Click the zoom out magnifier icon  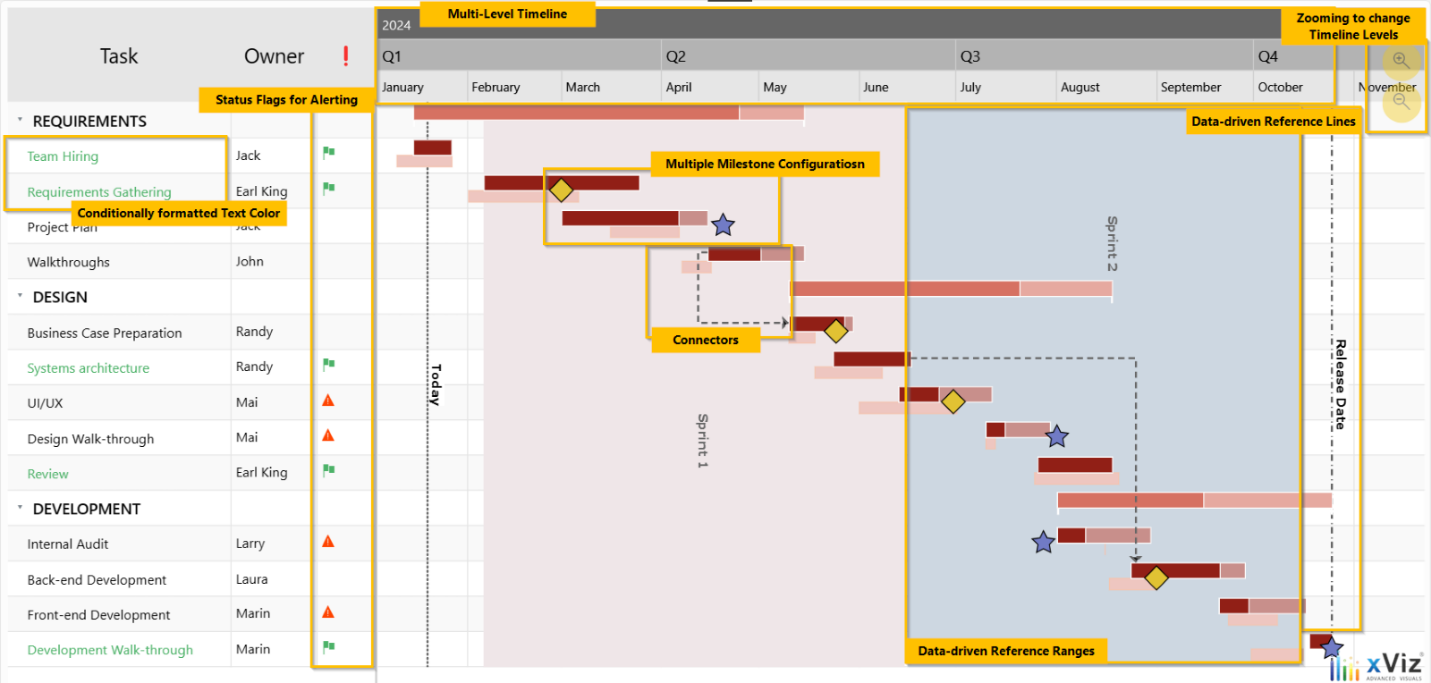click(1401, 101)
